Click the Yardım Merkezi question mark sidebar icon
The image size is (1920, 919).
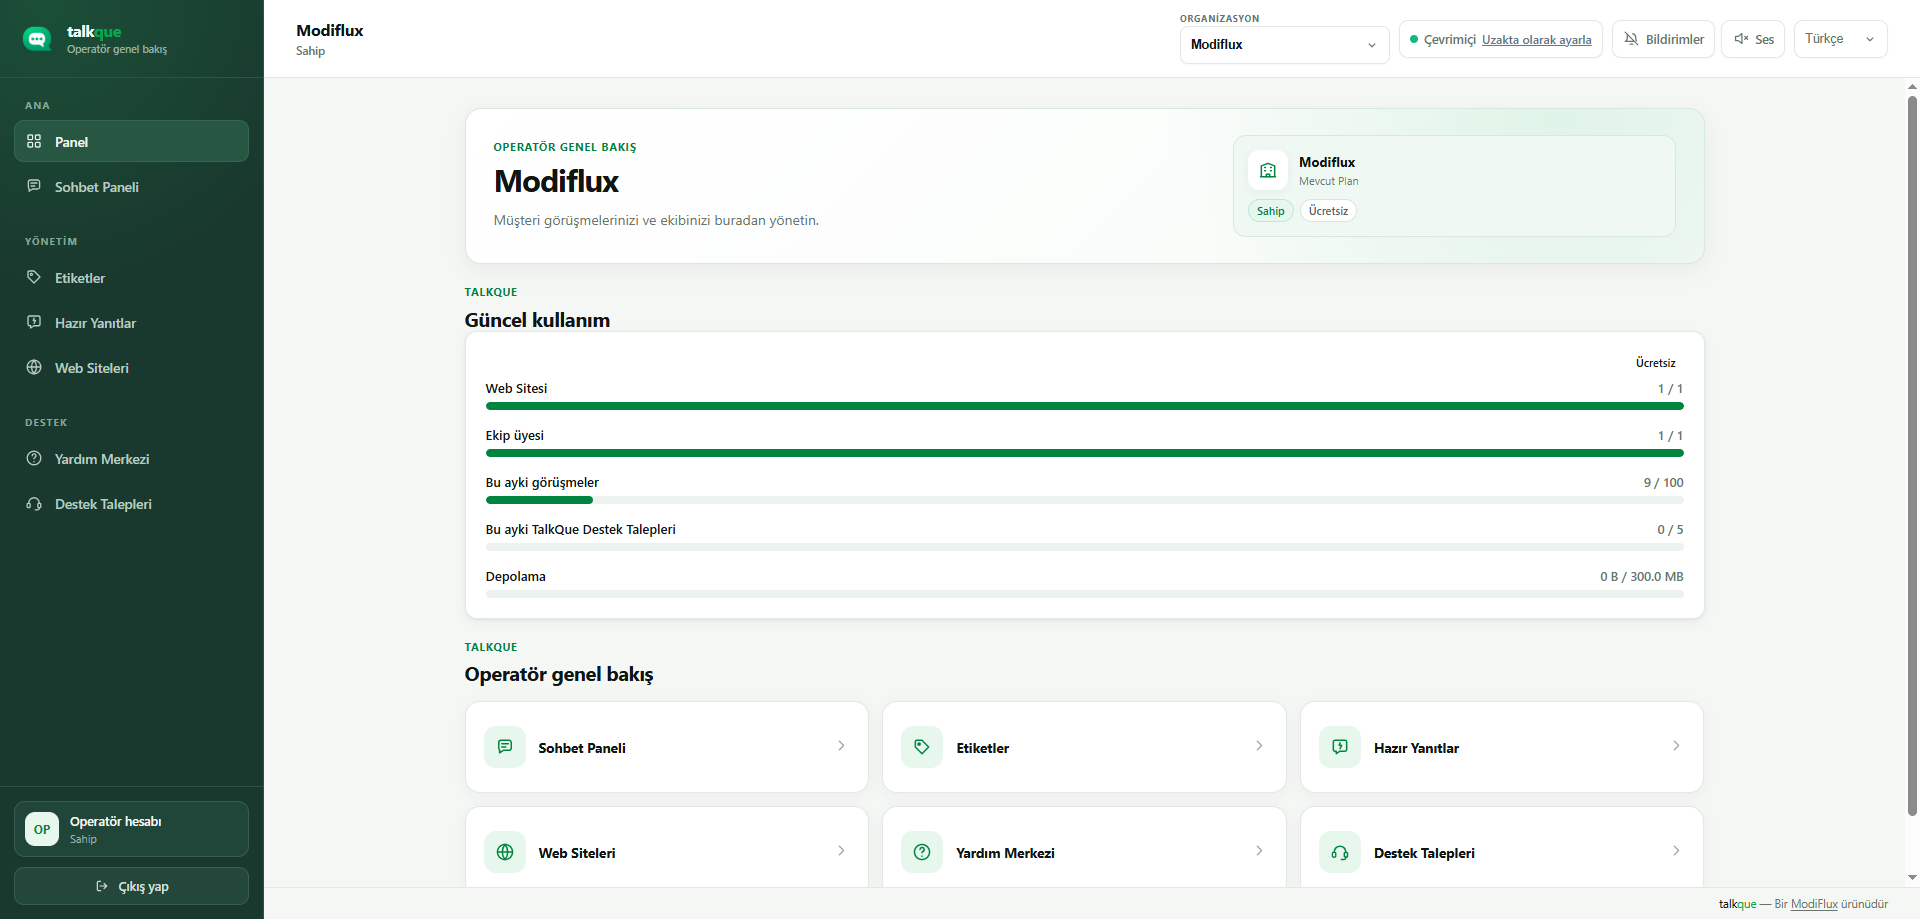click(x=34, y=458)
